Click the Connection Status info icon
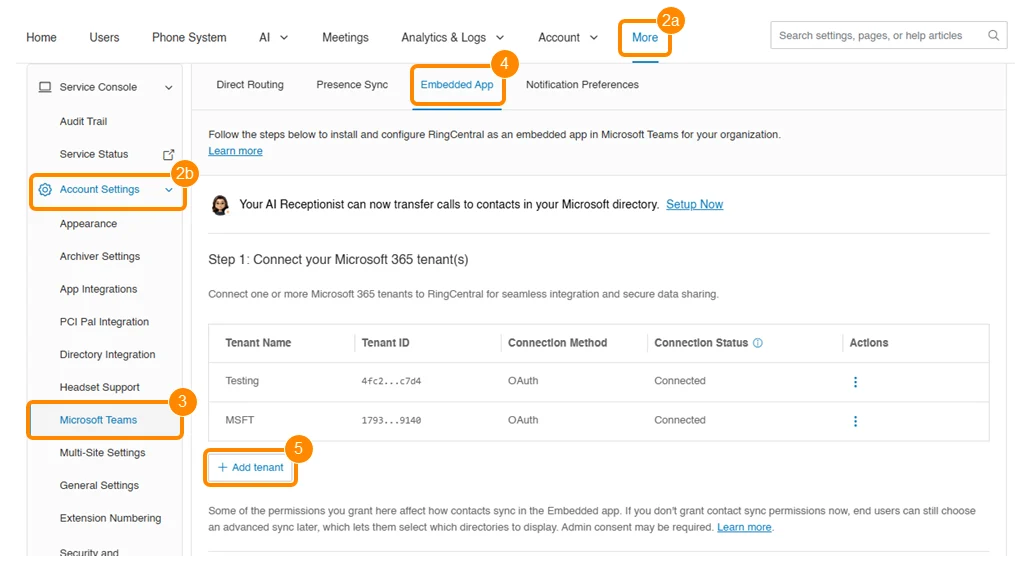Image resolution: width=1034 pixels, height=572 pixels. click(x=758, y=343)
